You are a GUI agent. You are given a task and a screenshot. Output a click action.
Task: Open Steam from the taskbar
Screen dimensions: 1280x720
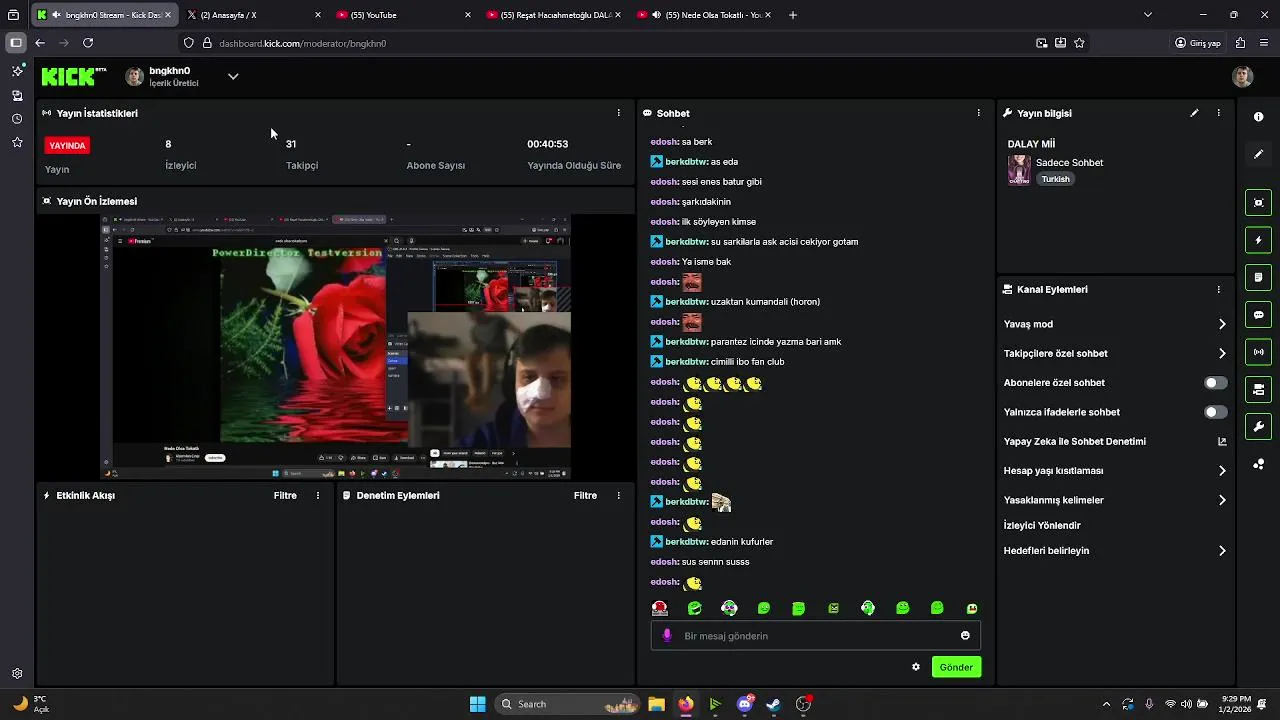773,704
